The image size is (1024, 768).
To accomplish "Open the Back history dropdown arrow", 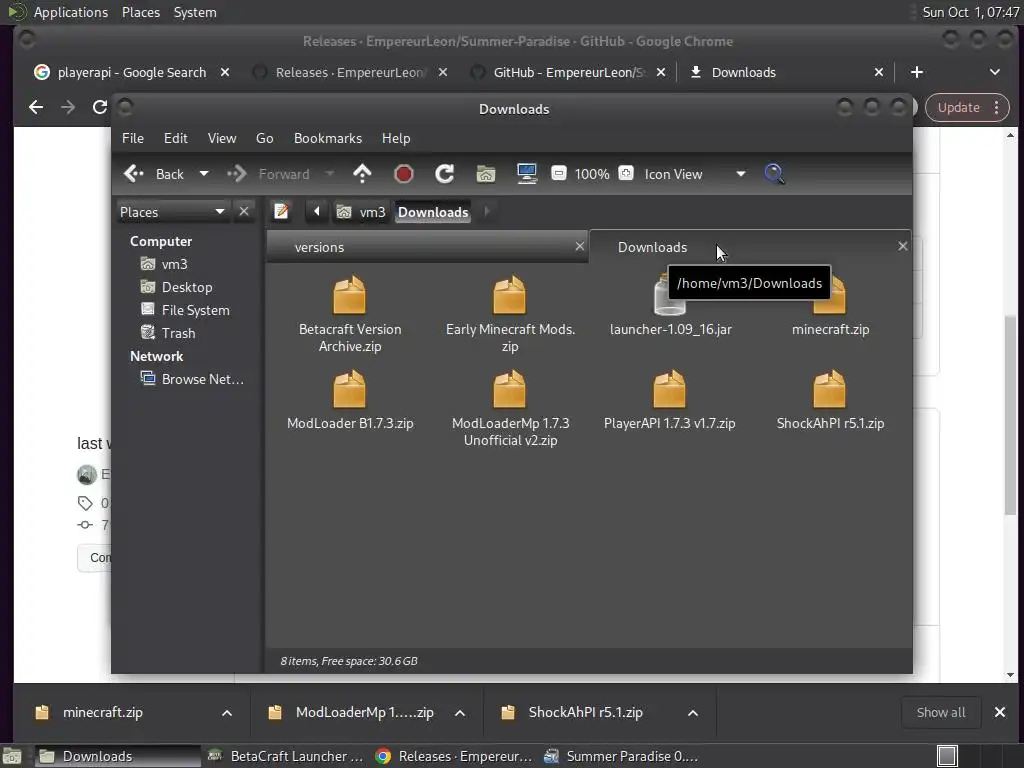I will click(204, 174).
